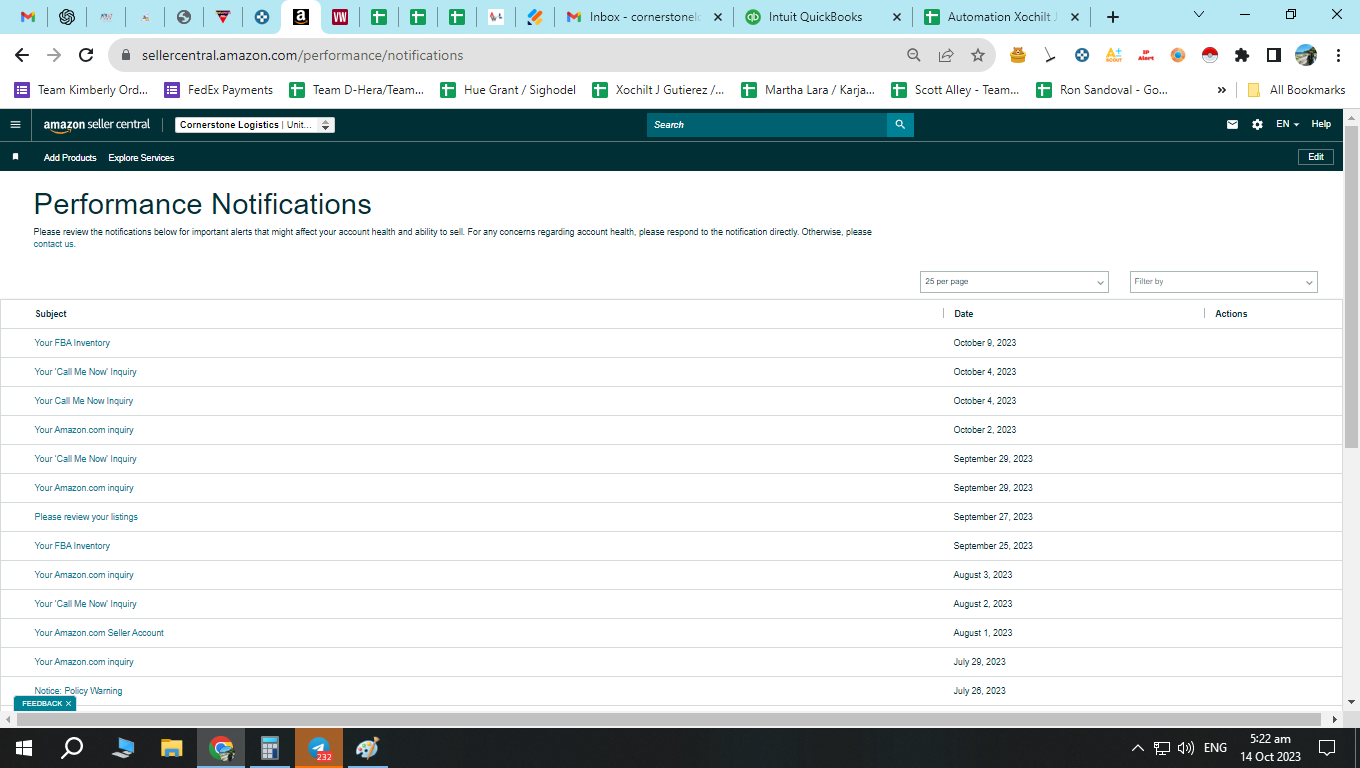1360x768 pixels.
Task: Open the IP Alert extension
Action: [1146, 55]
